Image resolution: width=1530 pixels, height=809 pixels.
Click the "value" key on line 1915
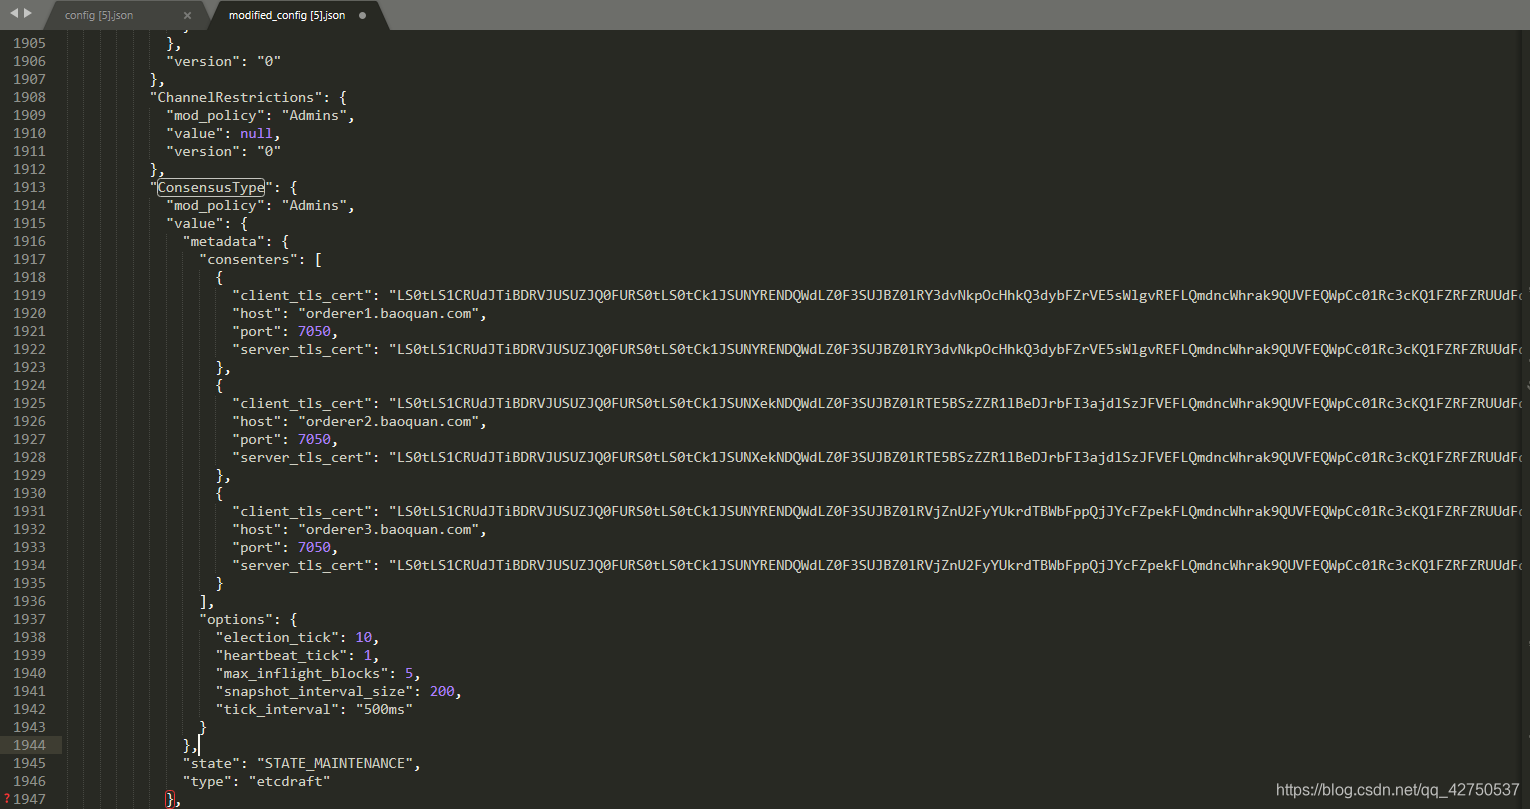coord(195,223)
